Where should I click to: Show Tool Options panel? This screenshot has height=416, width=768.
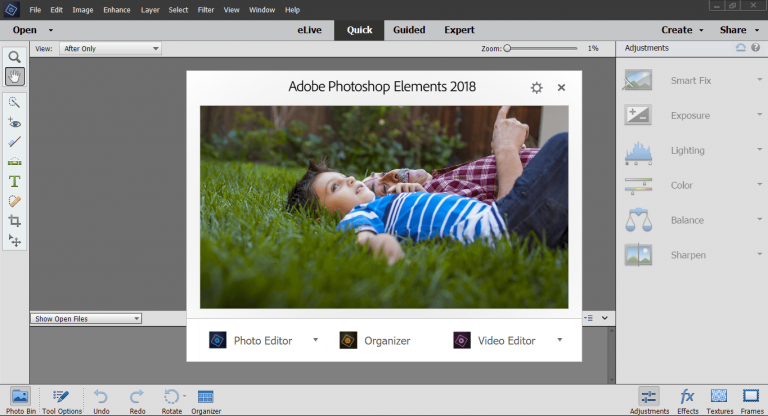click(62, 401)
